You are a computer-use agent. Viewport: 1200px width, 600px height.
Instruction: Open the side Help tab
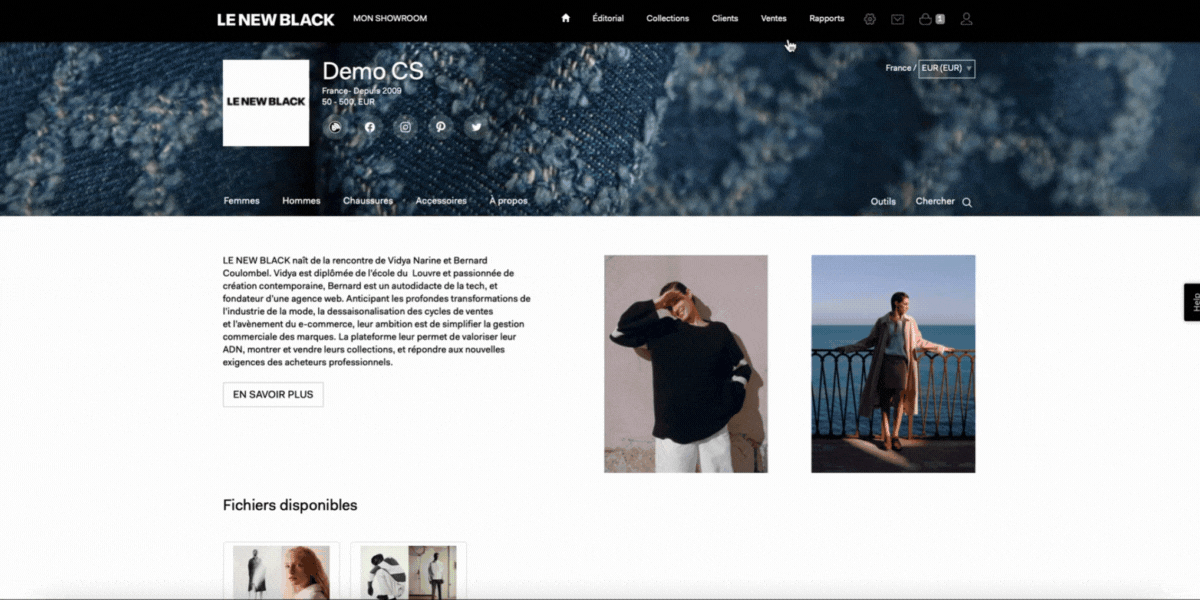(1192, 302)
